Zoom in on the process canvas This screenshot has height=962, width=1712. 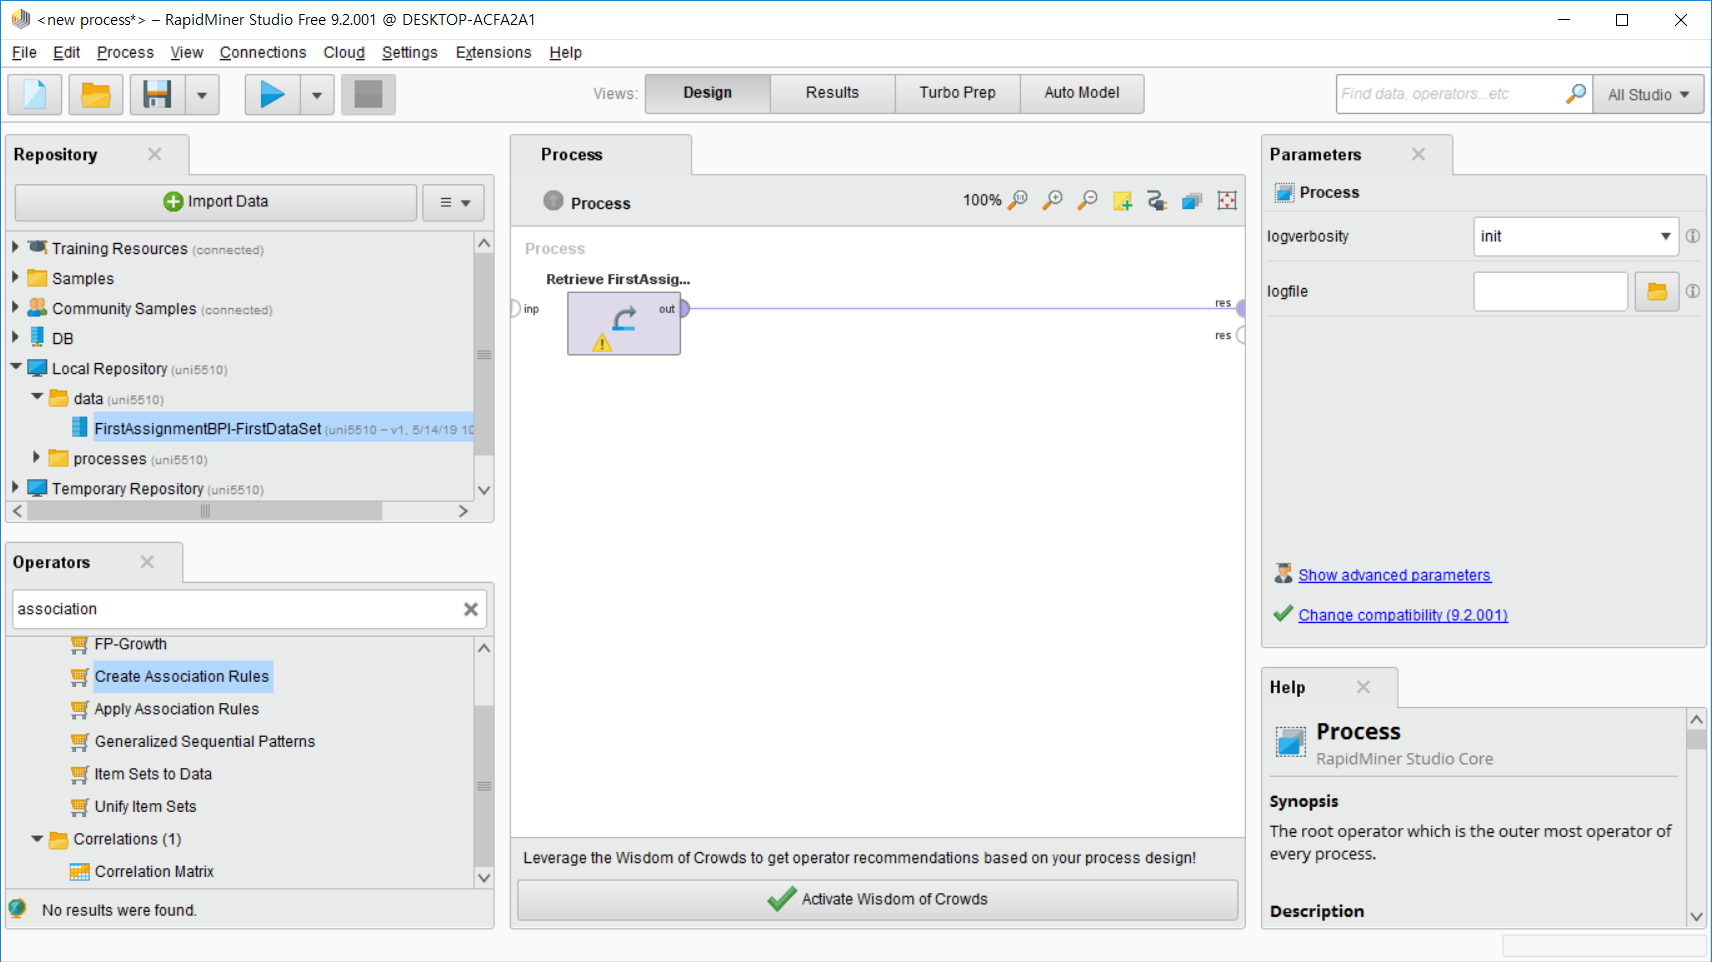pyautogui.click(x=1052, y=200)
